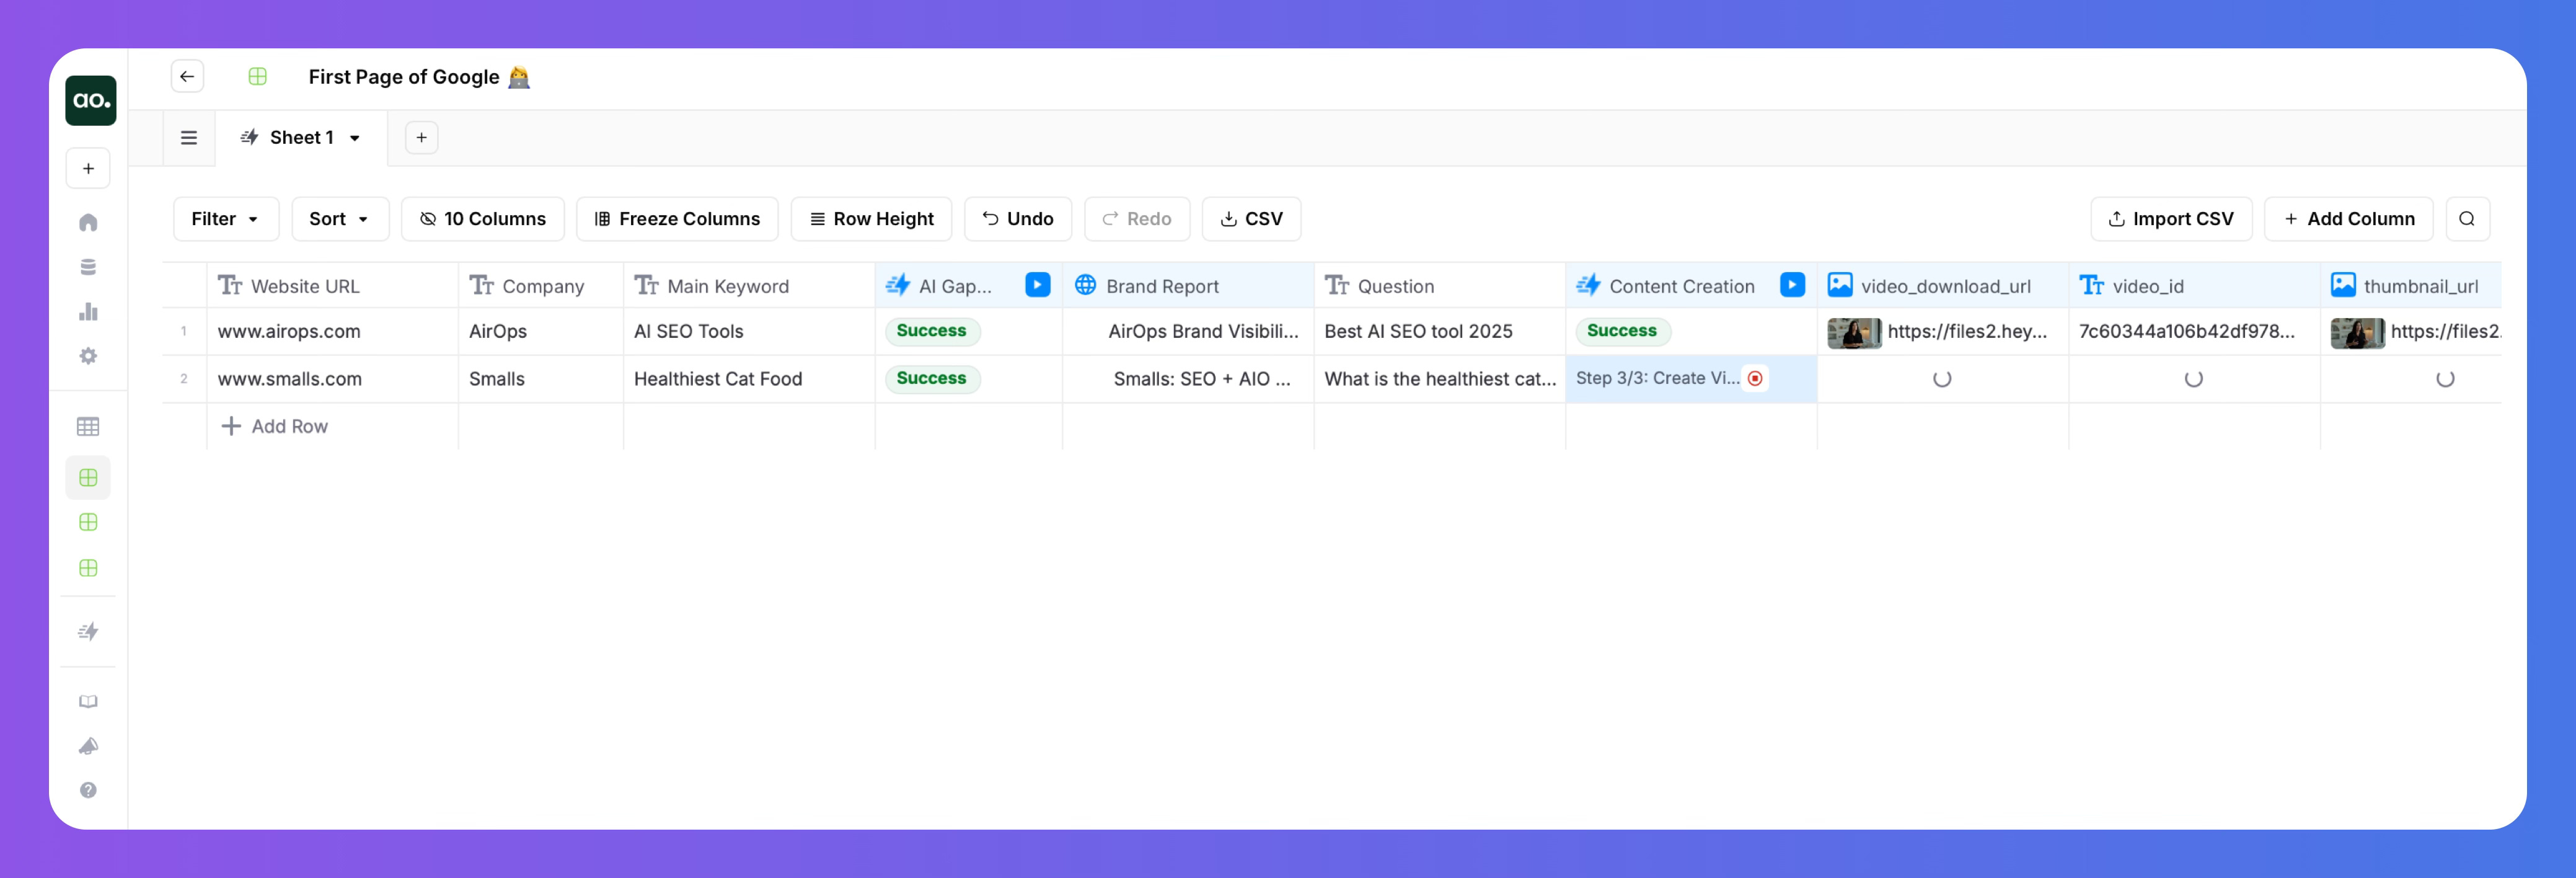The height and width of the screenshot is (878, 2576).
Task: Toggle hidden columns via 10 Columns button
Action: click(482, 218)
